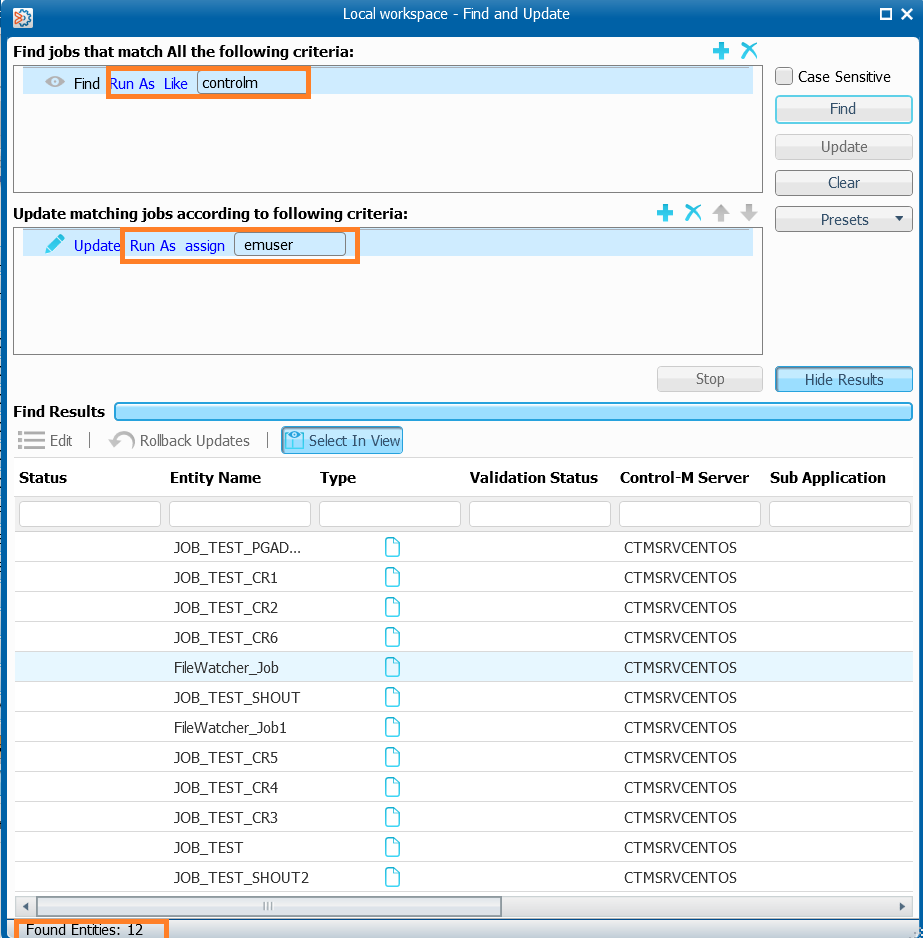Toggle Select In View button
This screenshot has height=938, width=923.
tap(342, 440)
